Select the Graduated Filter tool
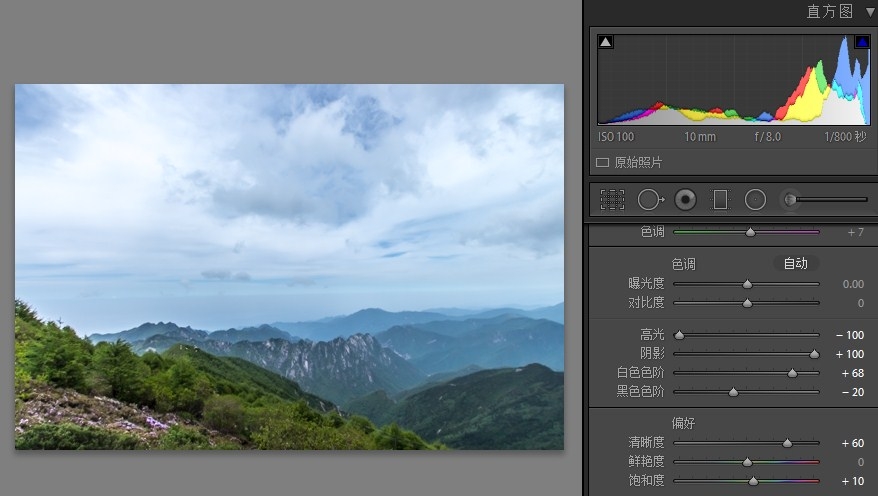 (720, 200)
